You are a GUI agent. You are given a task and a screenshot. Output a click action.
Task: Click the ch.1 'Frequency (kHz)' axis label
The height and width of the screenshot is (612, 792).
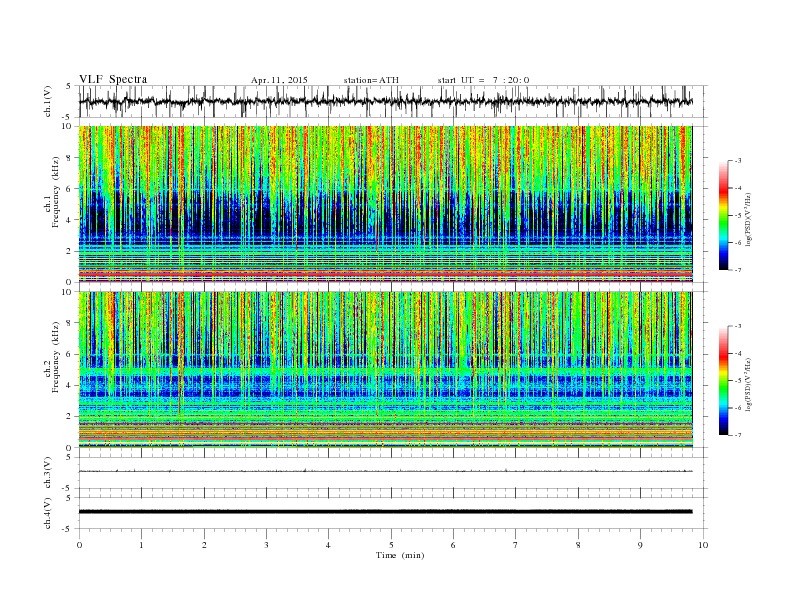pyautogui.click(x=56, y=192)
